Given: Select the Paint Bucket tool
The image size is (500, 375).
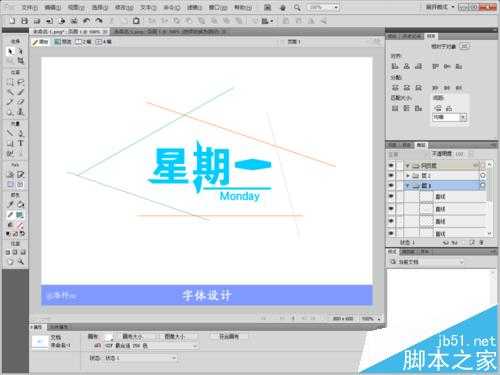Looking at the screenshot, I should point(20,205).
